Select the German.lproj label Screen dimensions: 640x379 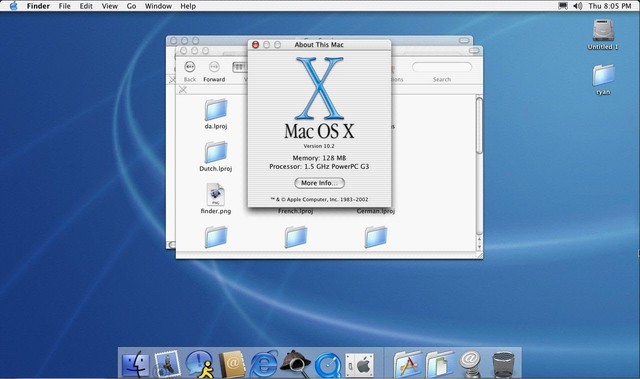point(376,211)
